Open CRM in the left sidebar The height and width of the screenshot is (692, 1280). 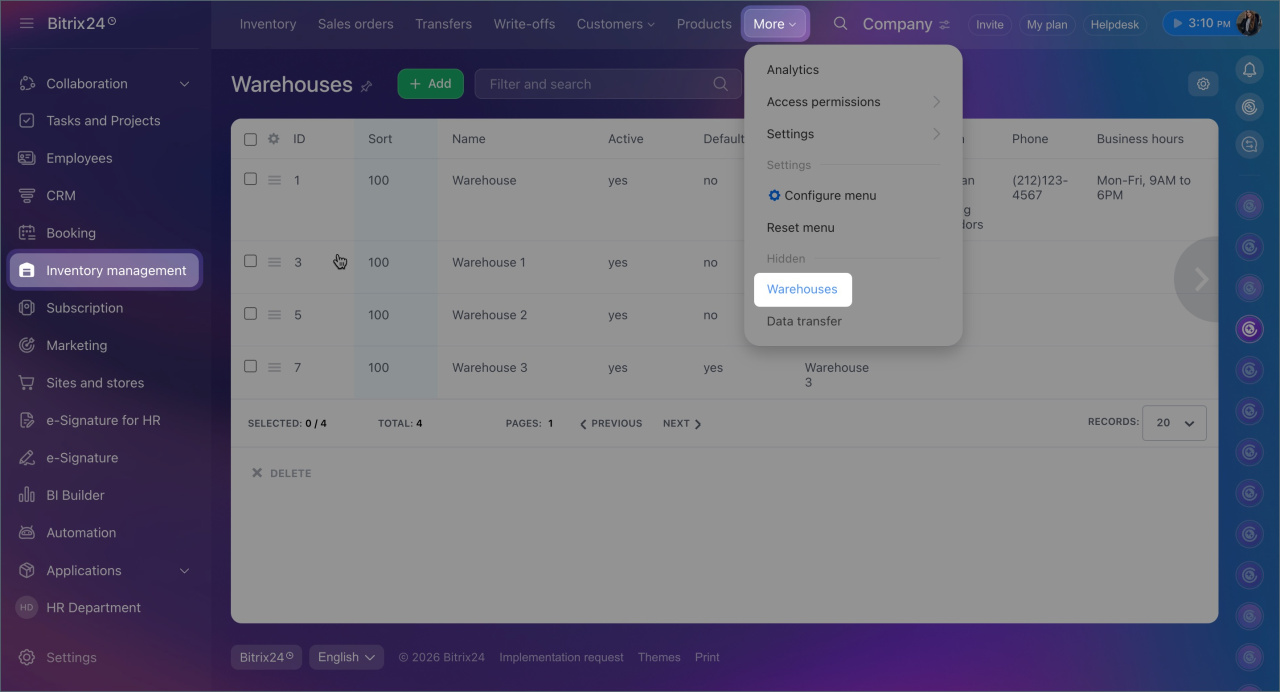[61, 196]
